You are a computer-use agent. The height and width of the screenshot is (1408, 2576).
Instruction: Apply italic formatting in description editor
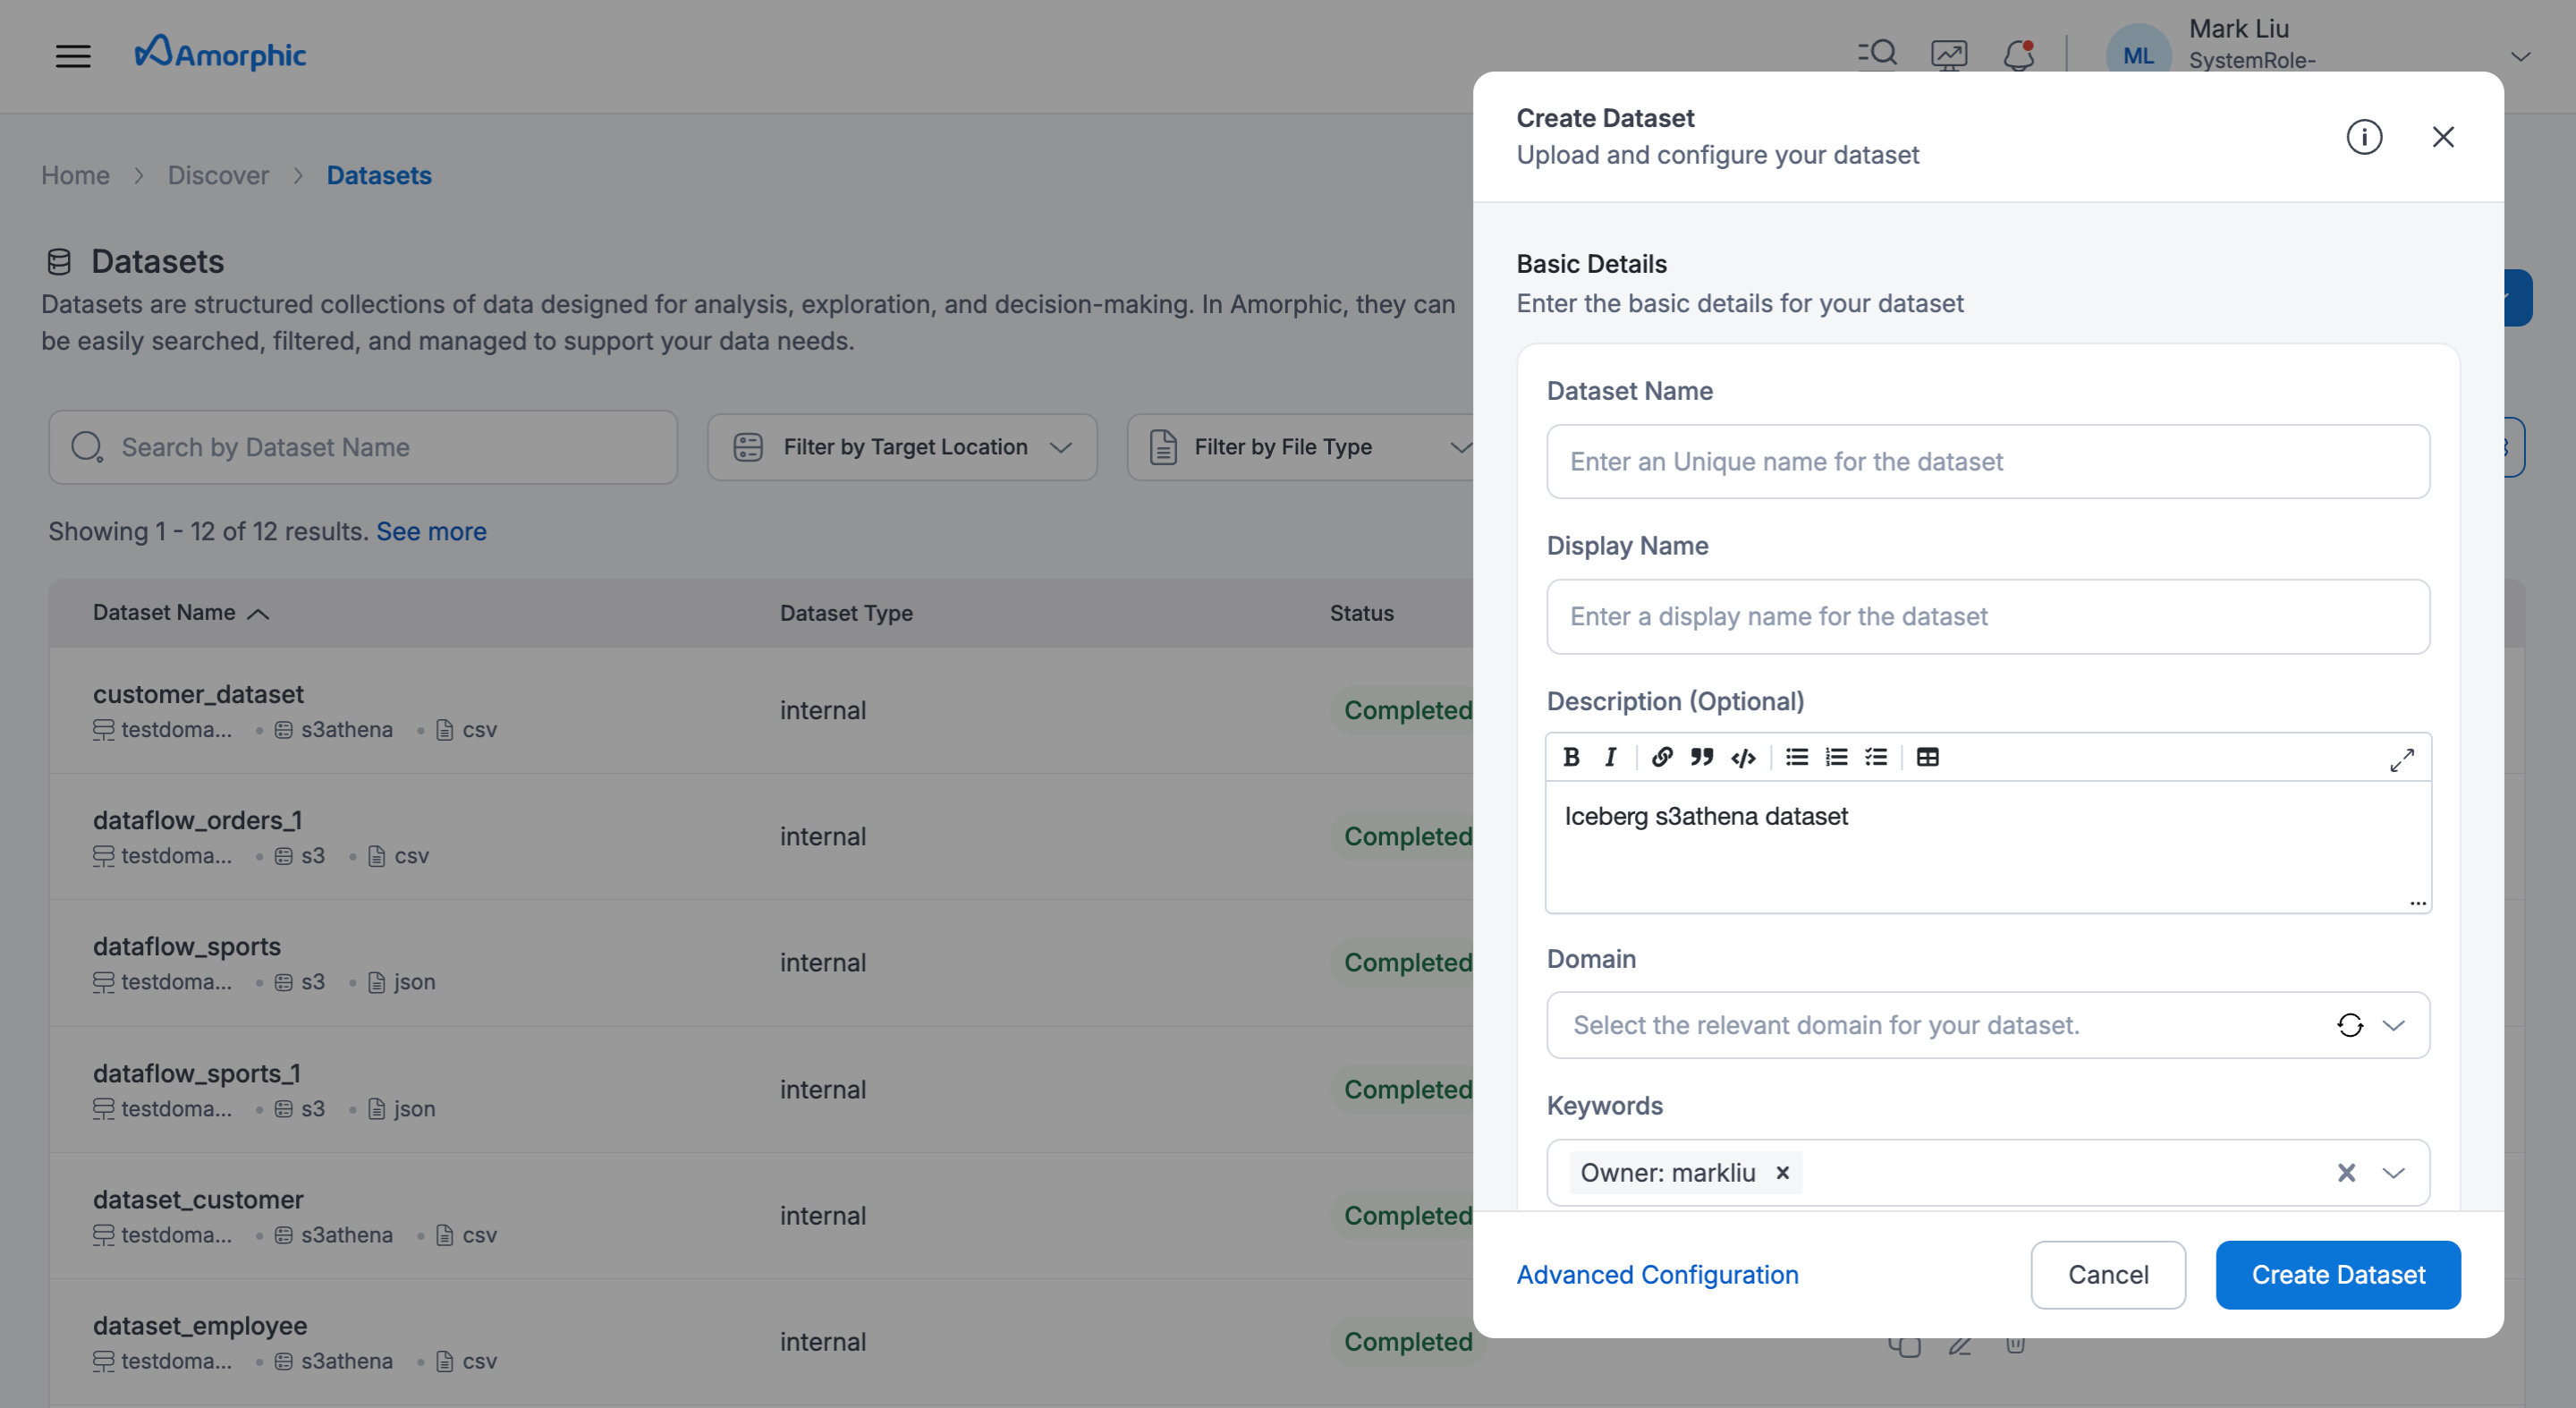(x=1610, y=757)
